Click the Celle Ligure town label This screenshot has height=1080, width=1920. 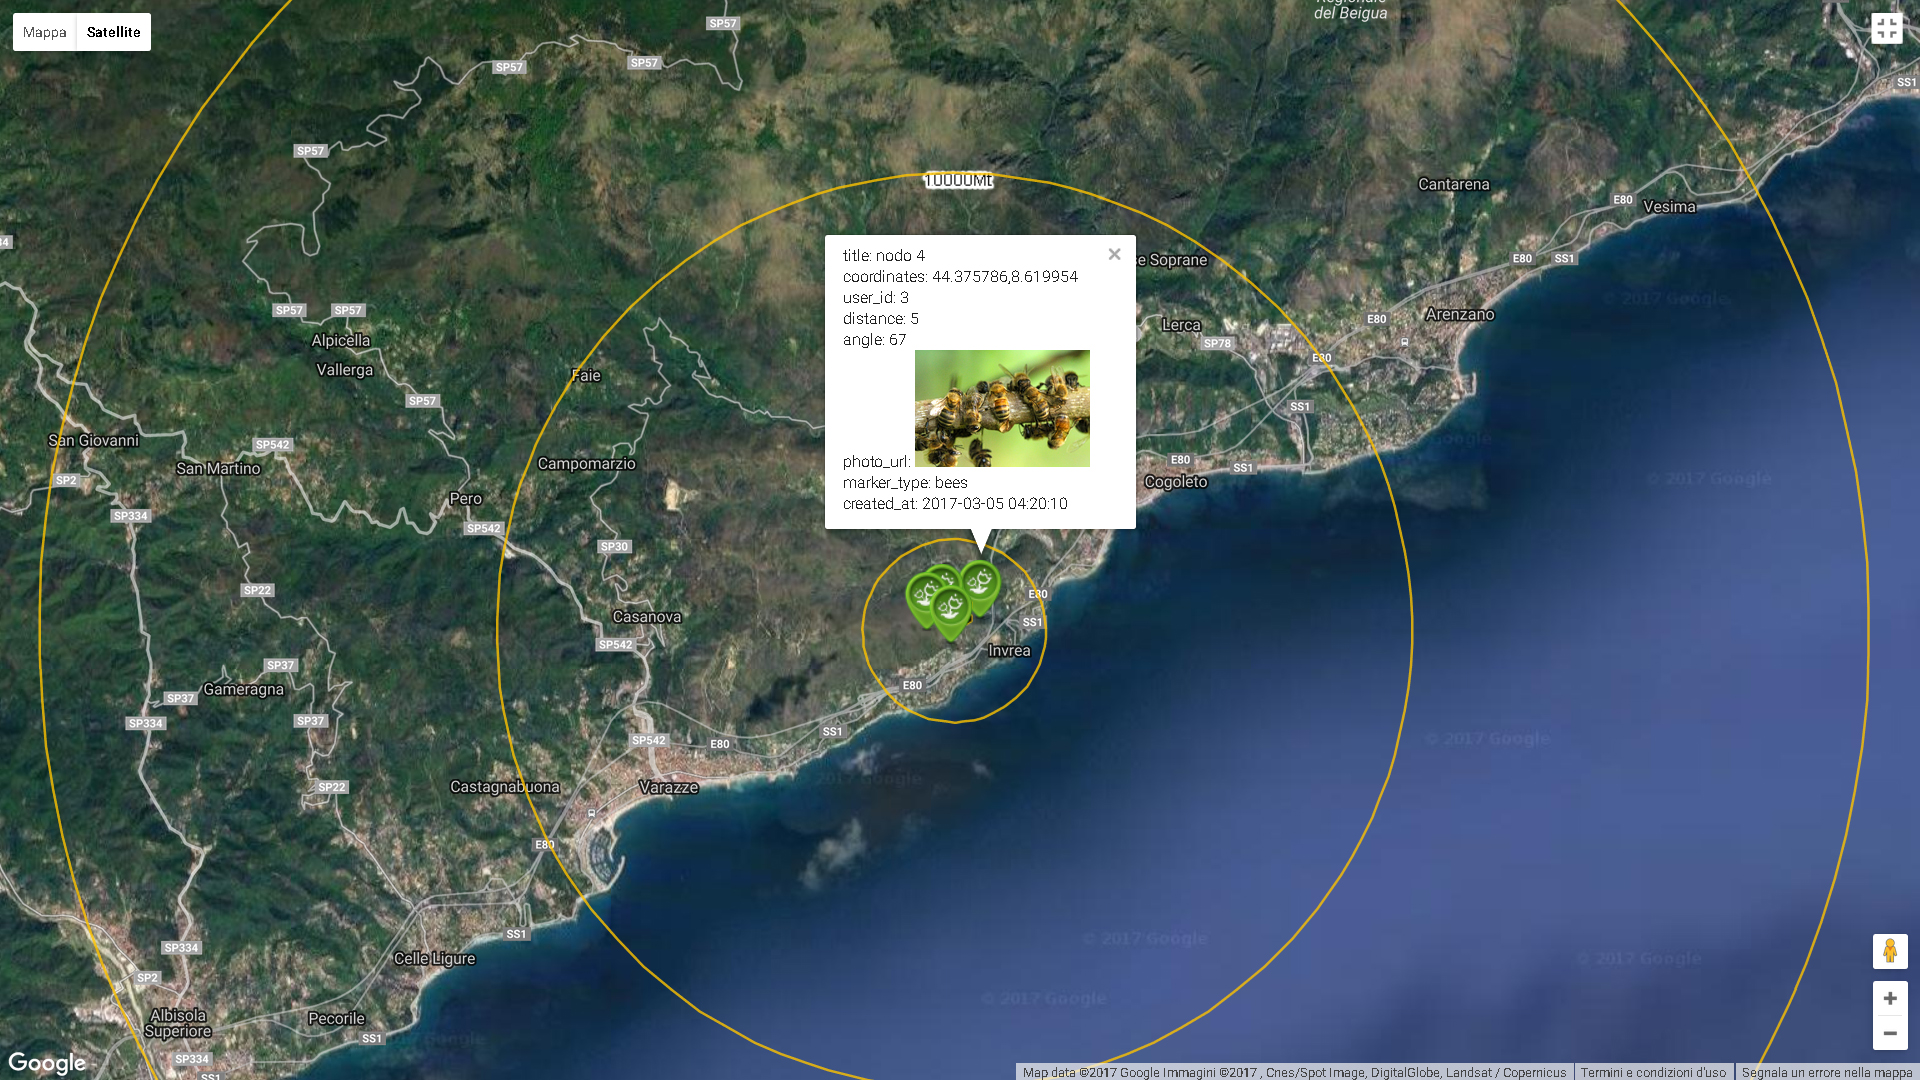coord(434,958)
